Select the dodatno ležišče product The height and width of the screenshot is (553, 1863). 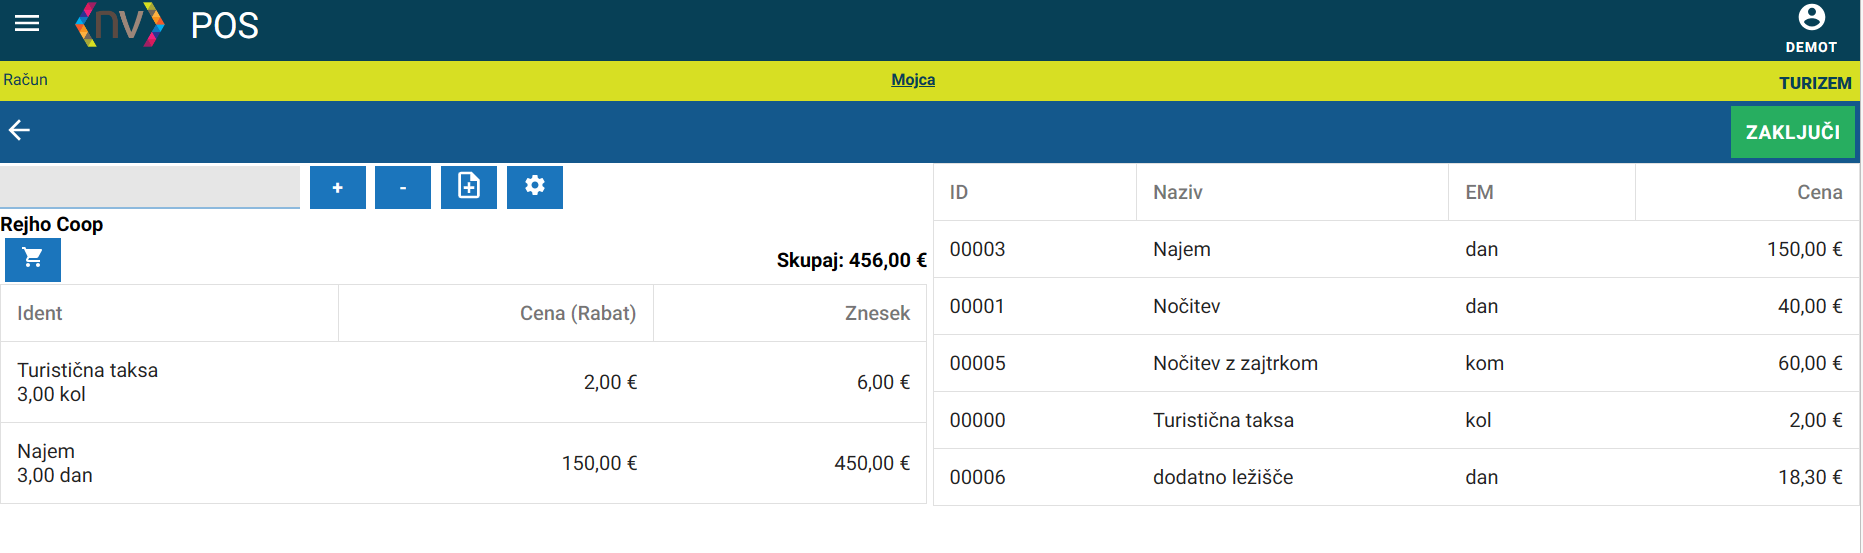coord(1396,477)
